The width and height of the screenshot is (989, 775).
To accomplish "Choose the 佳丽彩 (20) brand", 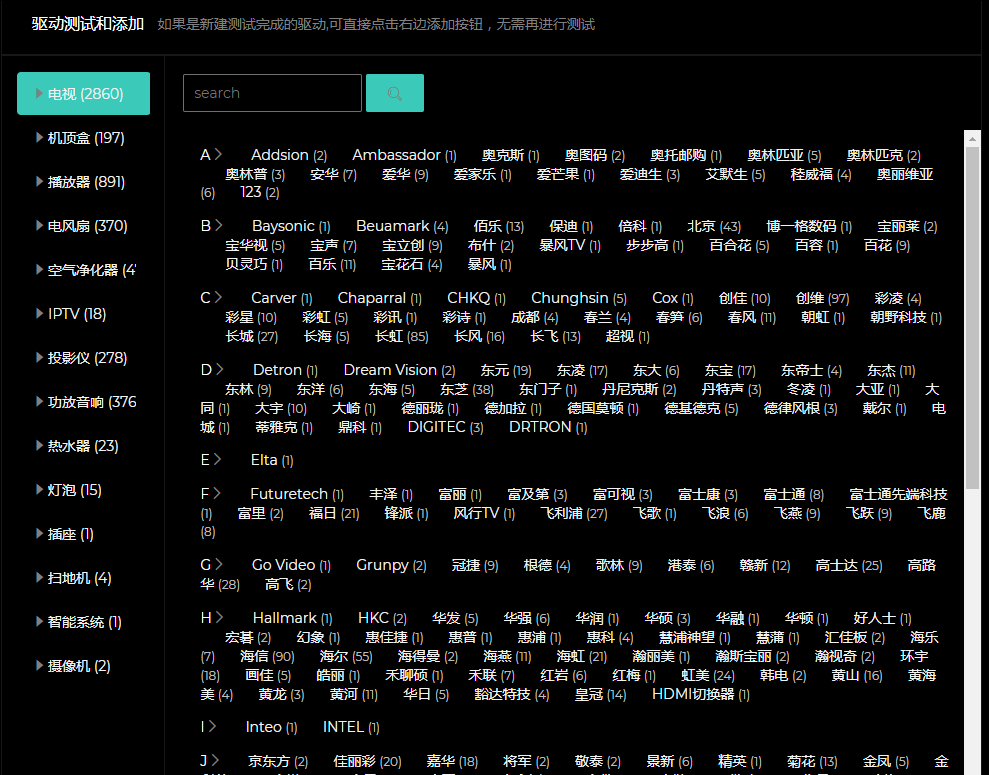I will click(367, 762).
